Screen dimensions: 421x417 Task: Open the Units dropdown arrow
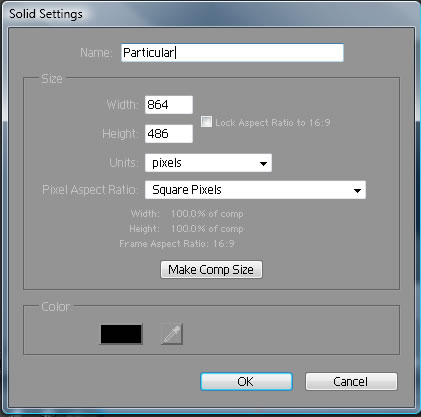[x=263, y=163]
